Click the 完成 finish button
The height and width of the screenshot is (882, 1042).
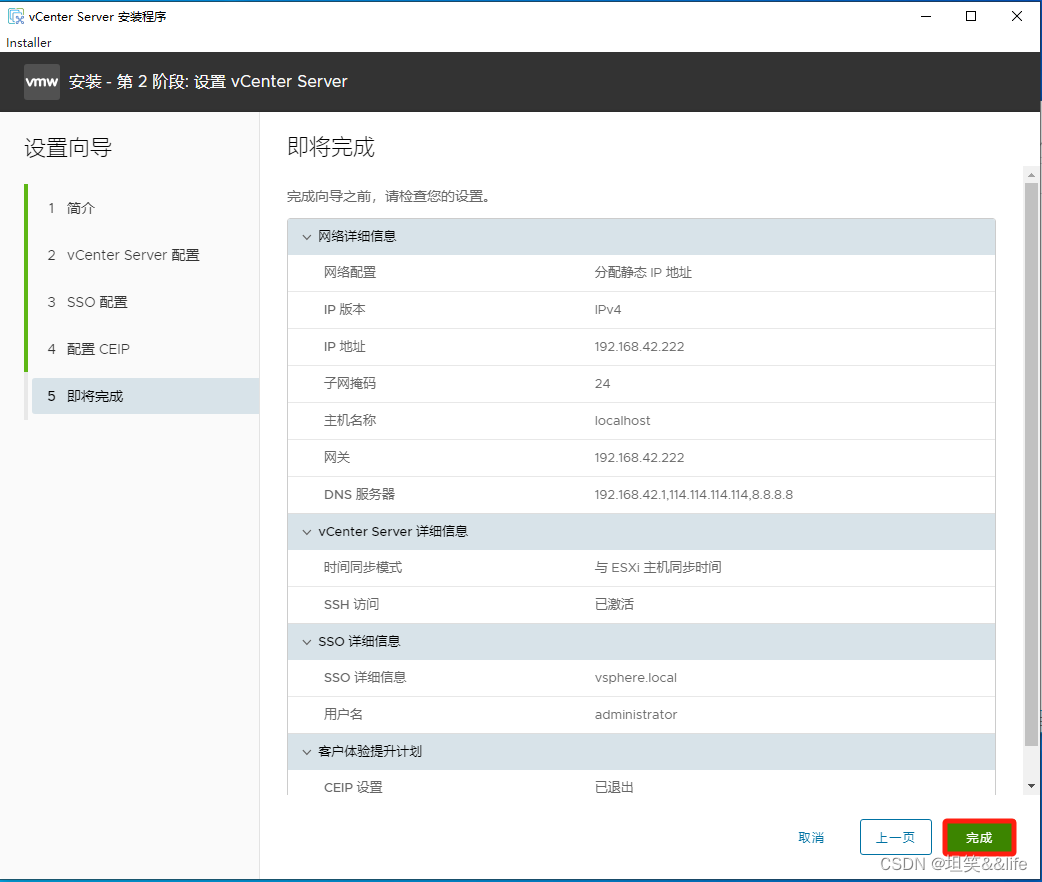(x=979, y=837)
